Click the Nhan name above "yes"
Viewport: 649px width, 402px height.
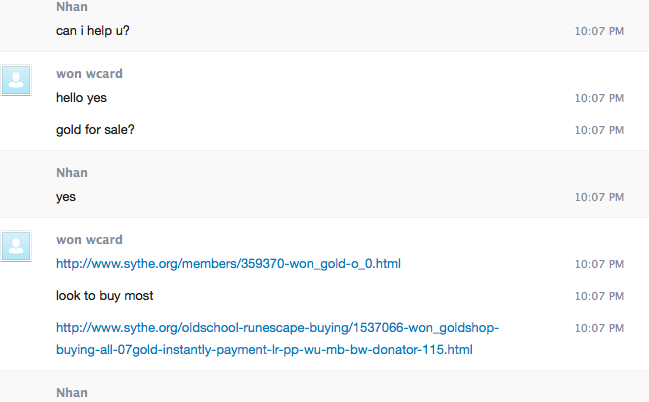72,173
